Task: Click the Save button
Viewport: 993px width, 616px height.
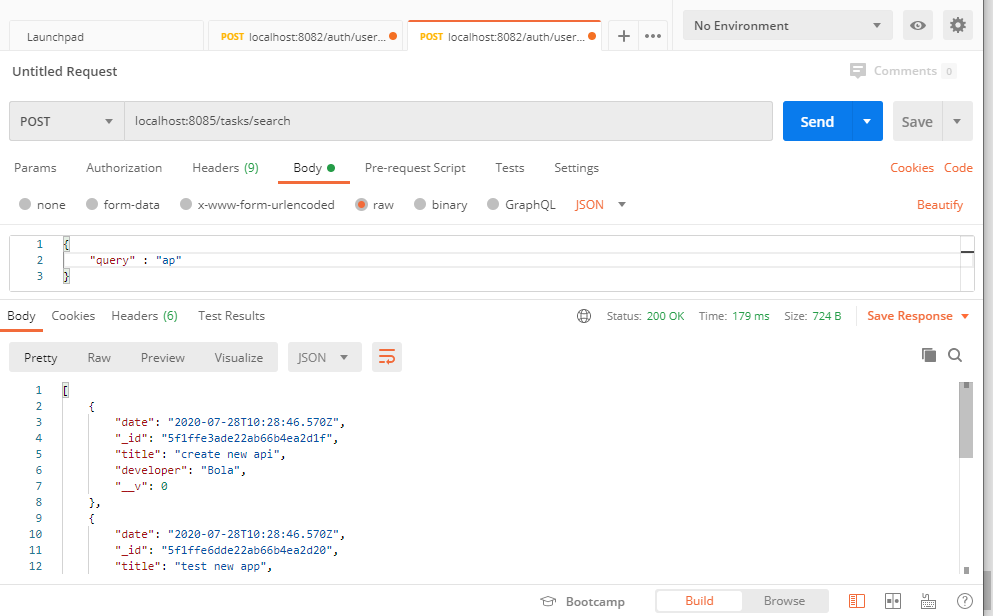Action: [x=917, y=121]
